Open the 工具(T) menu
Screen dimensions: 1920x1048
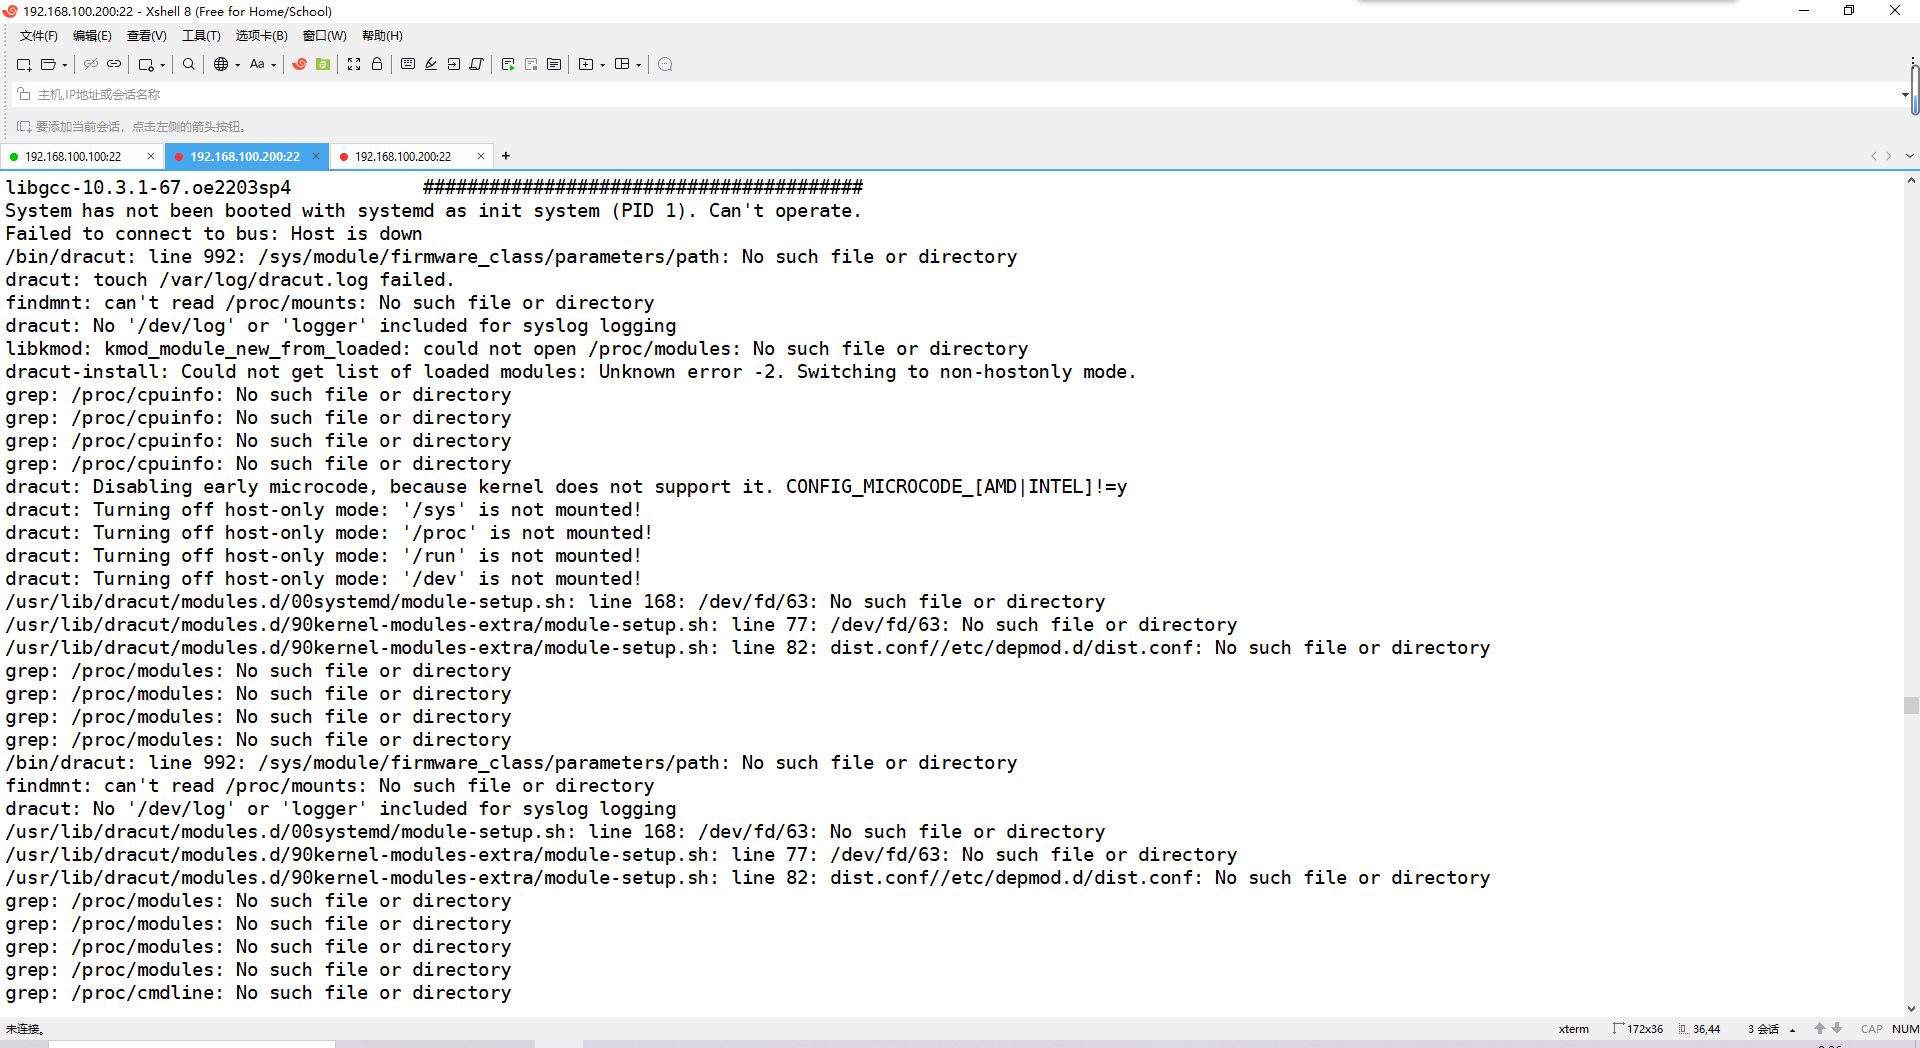click(201, 36)
